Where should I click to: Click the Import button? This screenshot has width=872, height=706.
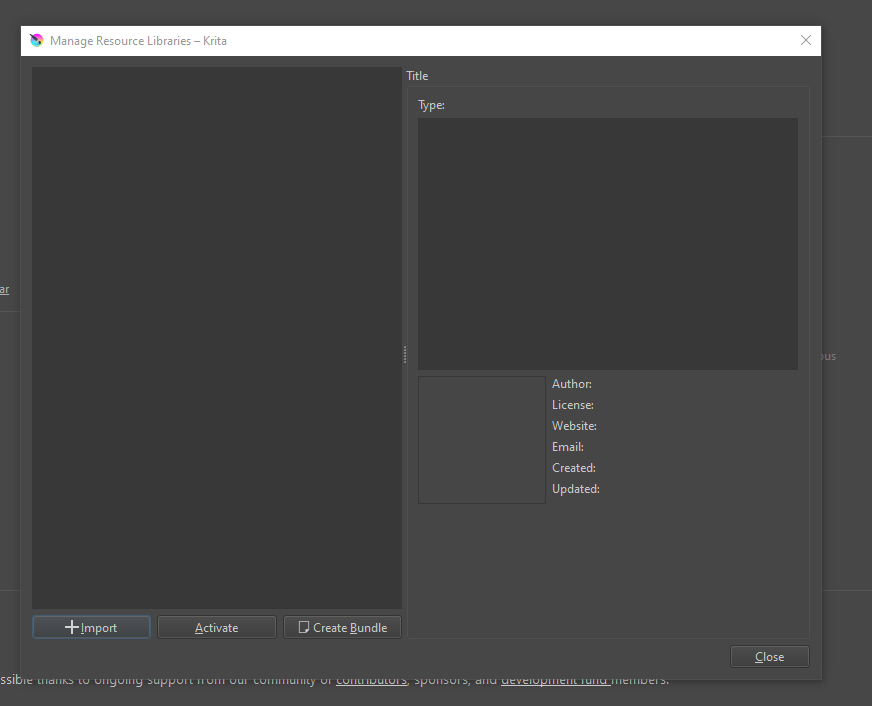(91, 627)
